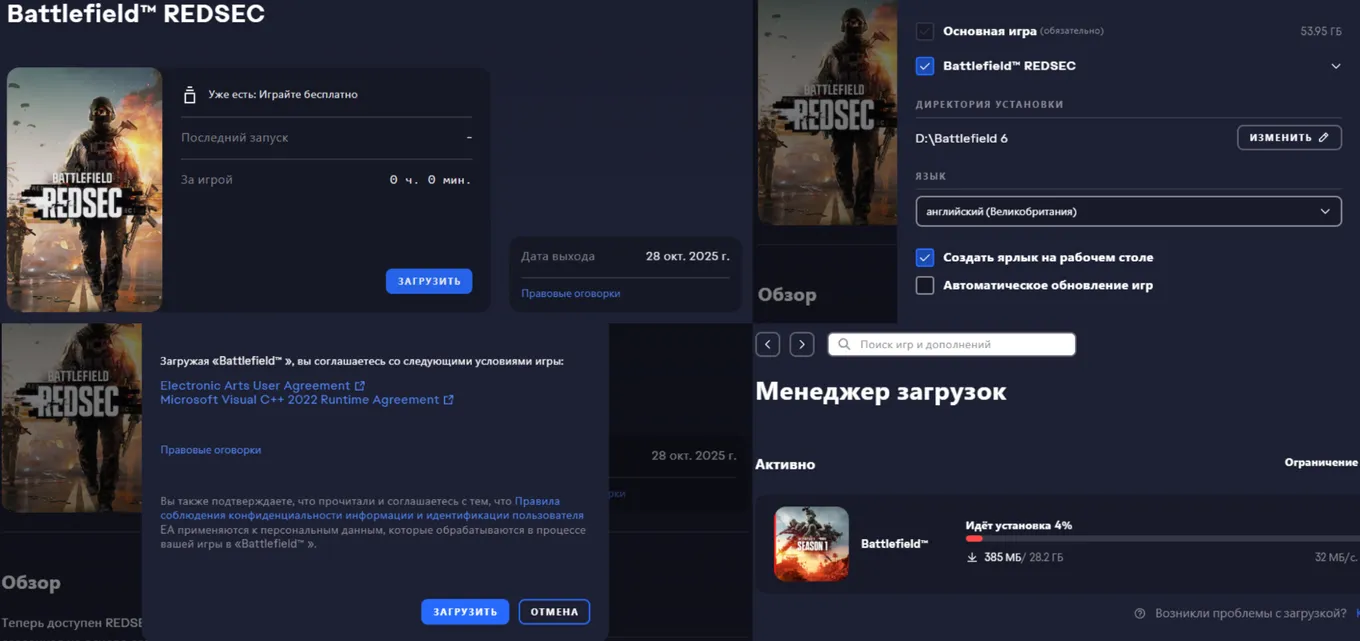Uncheck the Battlefield™ REDSEC component checkbox
This screenshot has height=641, width=1360.
click(925, 66)
